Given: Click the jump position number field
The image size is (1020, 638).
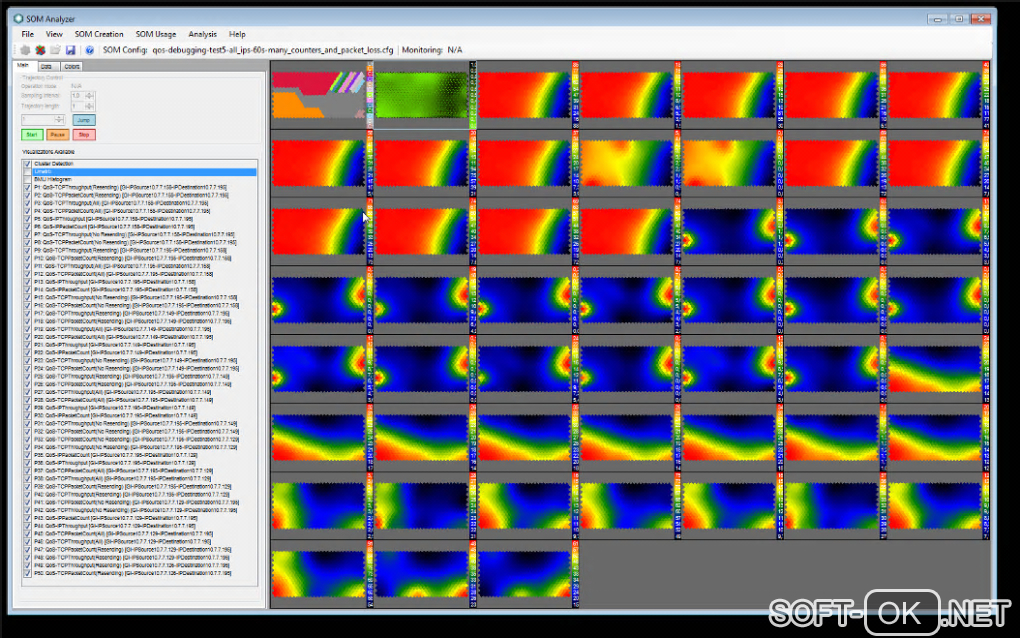Looking at the screenshot, I should [x=38, y=120].
